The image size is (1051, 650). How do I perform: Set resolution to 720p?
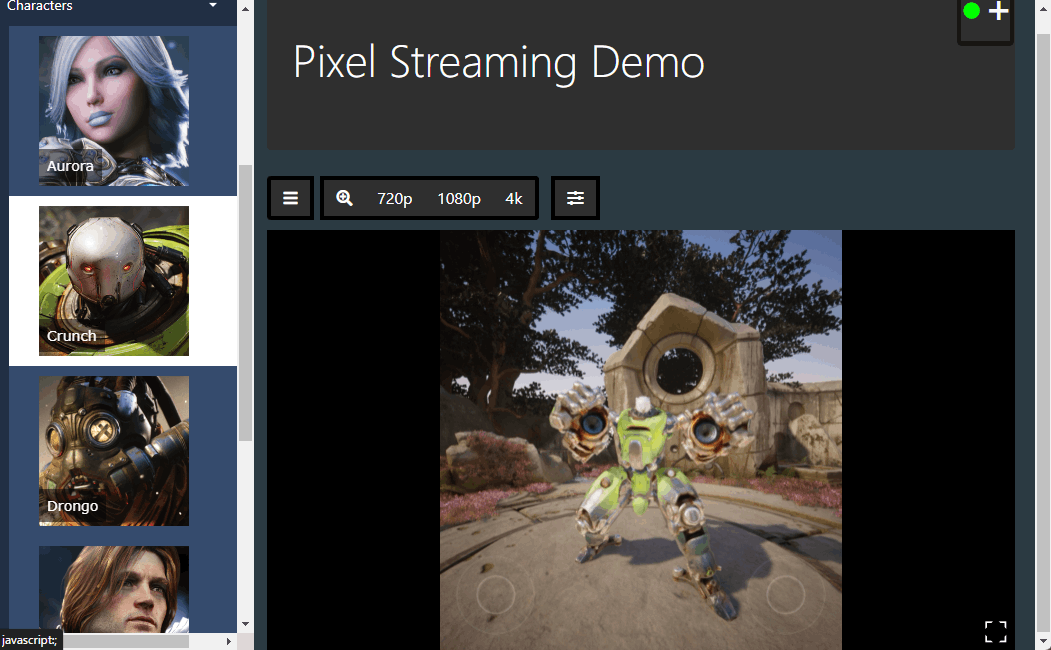[x=394, y=199]
